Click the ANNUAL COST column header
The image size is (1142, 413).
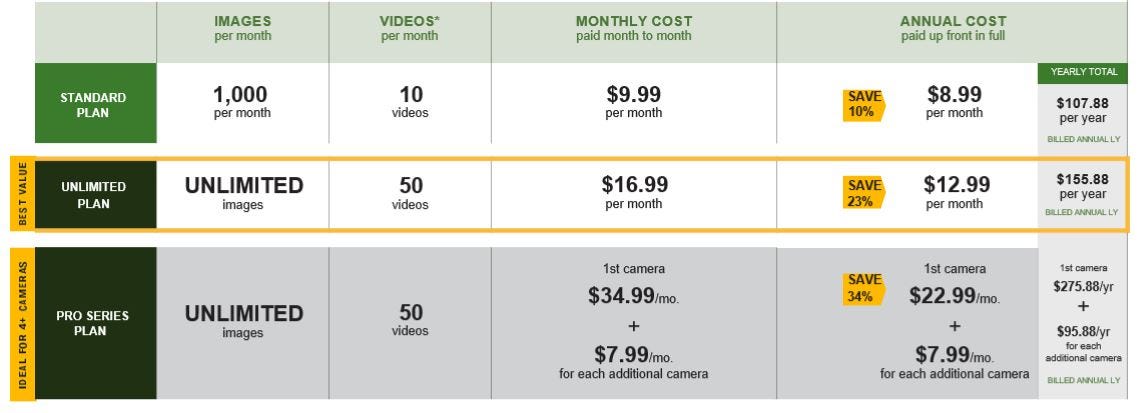953,29
